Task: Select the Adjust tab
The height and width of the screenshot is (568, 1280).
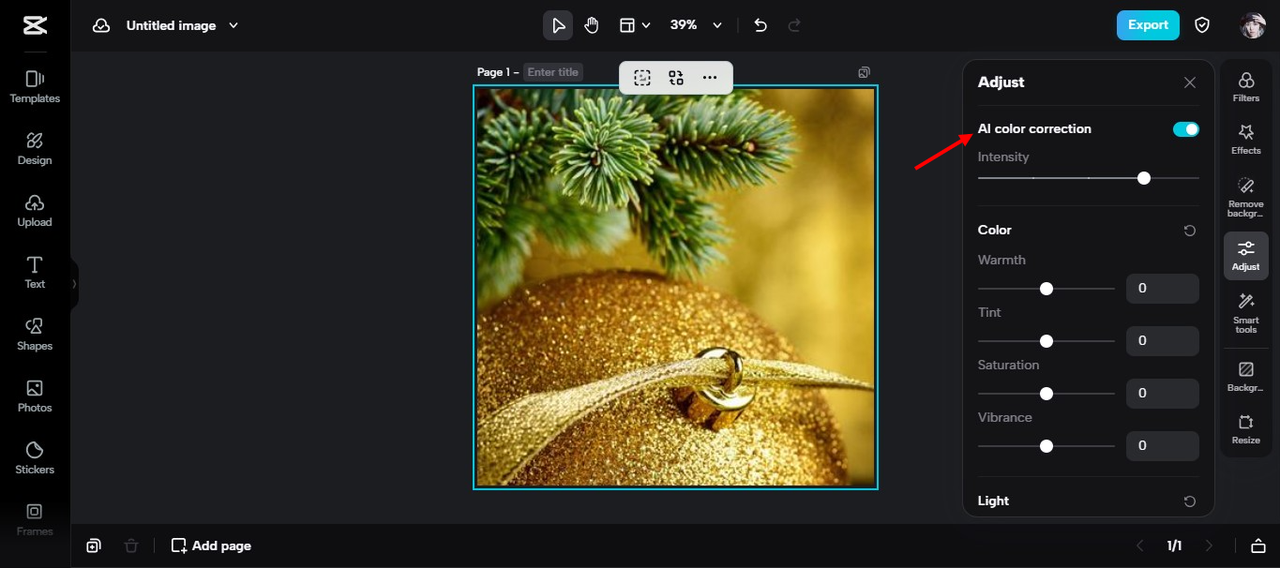Action: pyautogui.click(x=1246, y=255)
